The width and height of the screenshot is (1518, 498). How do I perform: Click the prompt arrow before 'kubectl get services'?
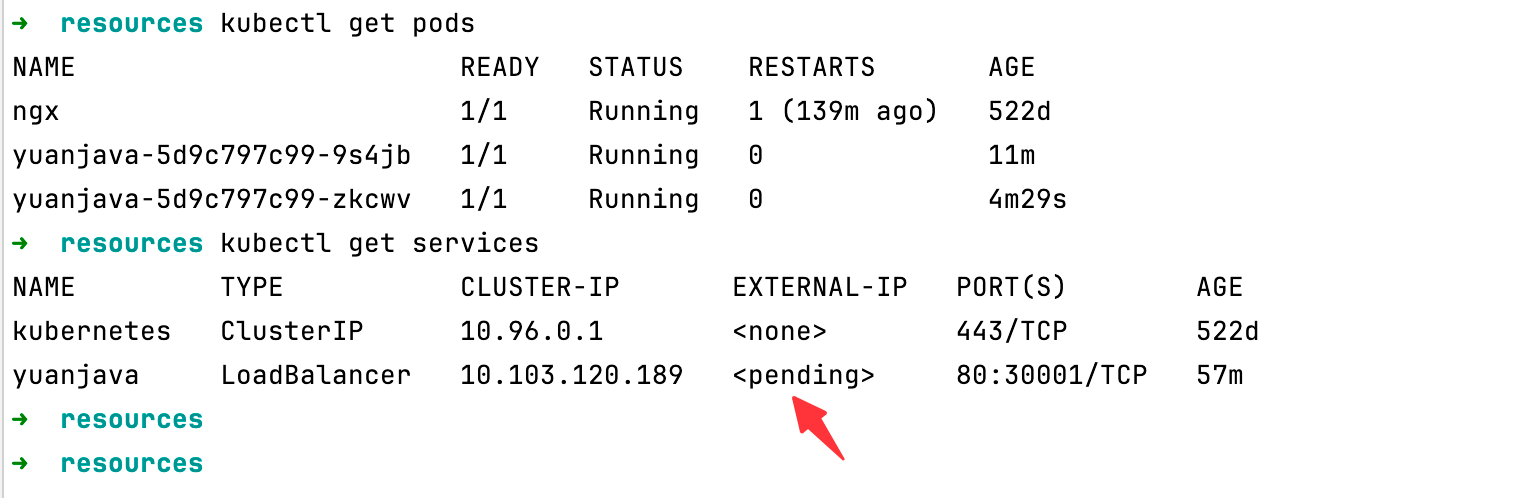pyautogui.click(x=21, y=243)
